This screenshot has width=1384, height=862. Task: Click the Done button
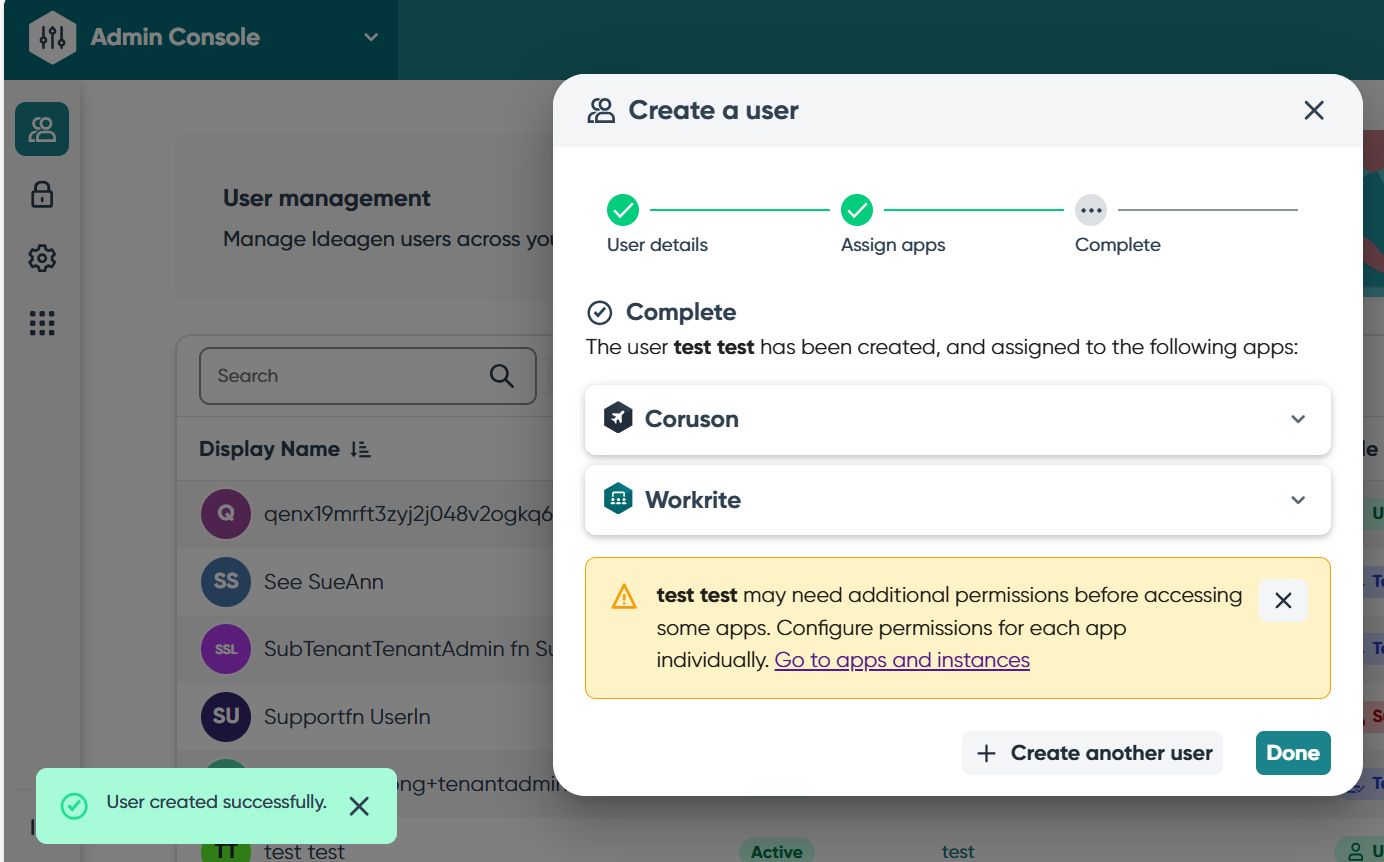(x=1292, y=753)
